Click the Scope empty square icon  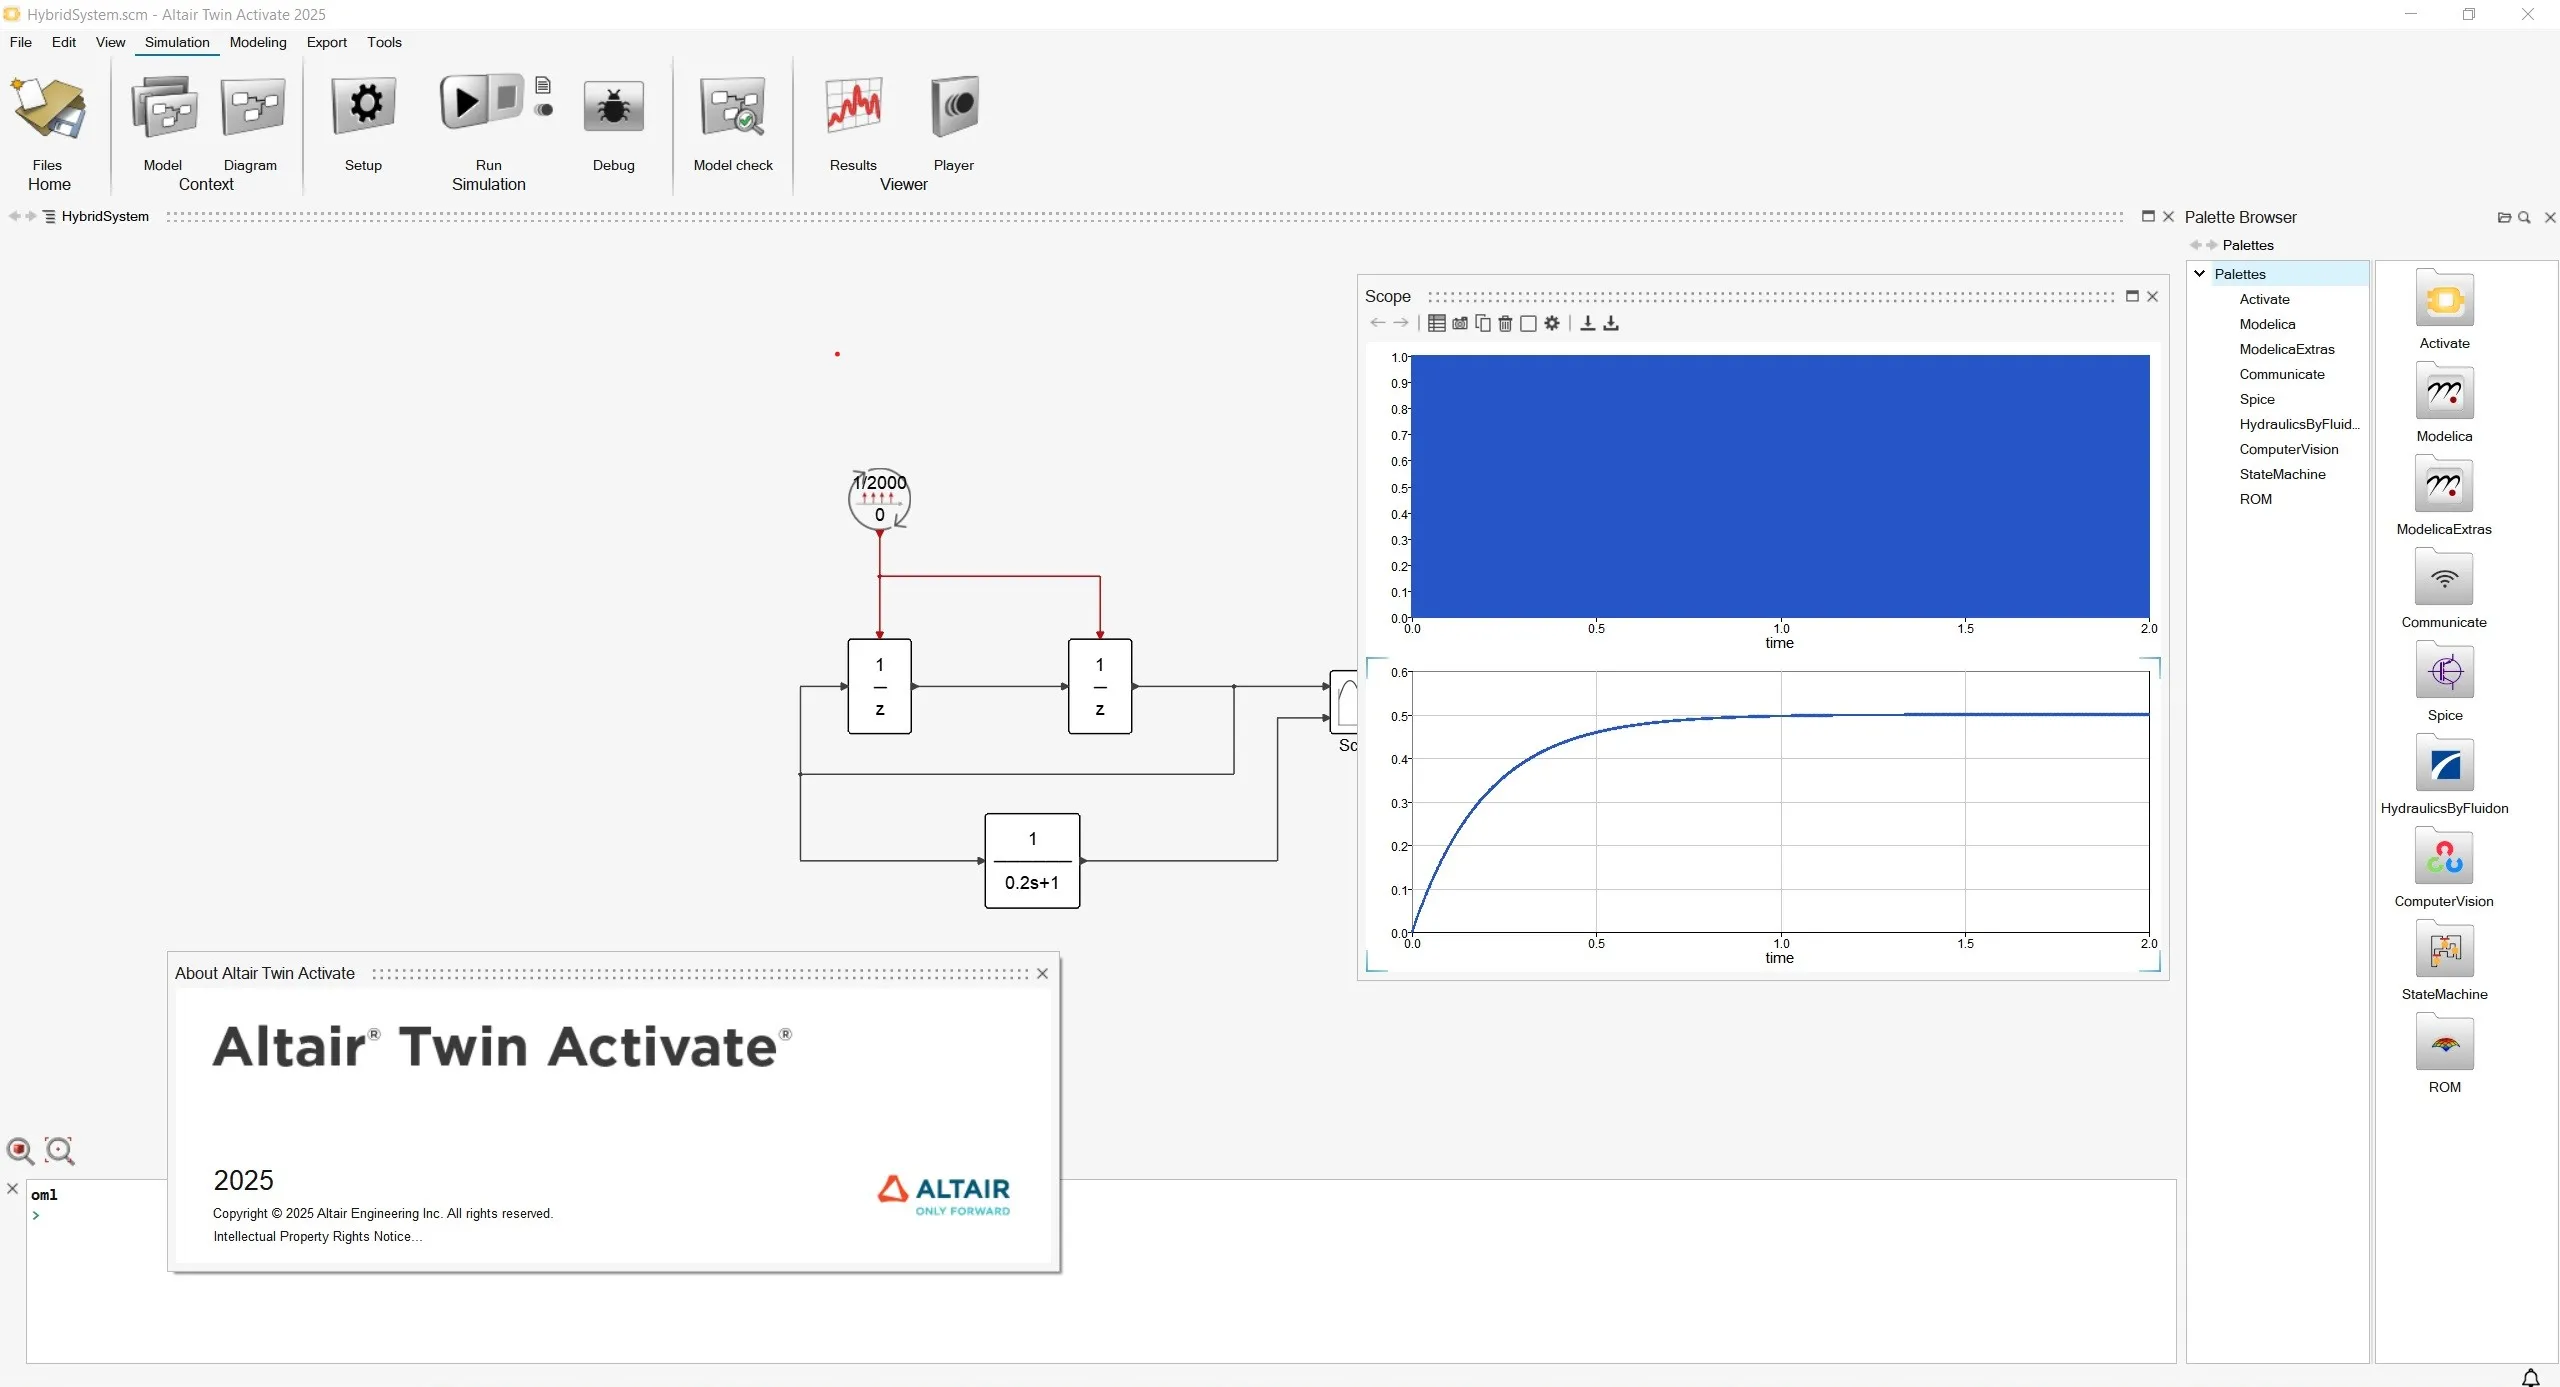1528,323
